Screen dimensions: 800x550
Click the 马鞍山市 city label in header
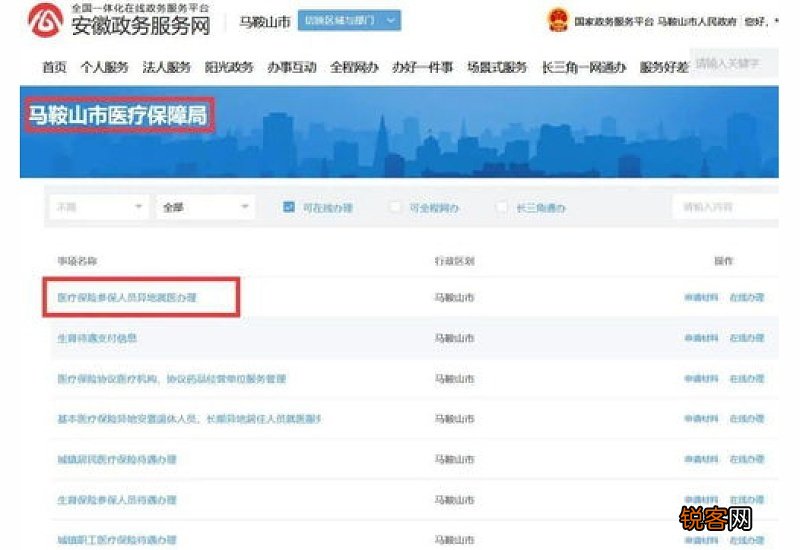pyautogui.click(x=265, y=21)
